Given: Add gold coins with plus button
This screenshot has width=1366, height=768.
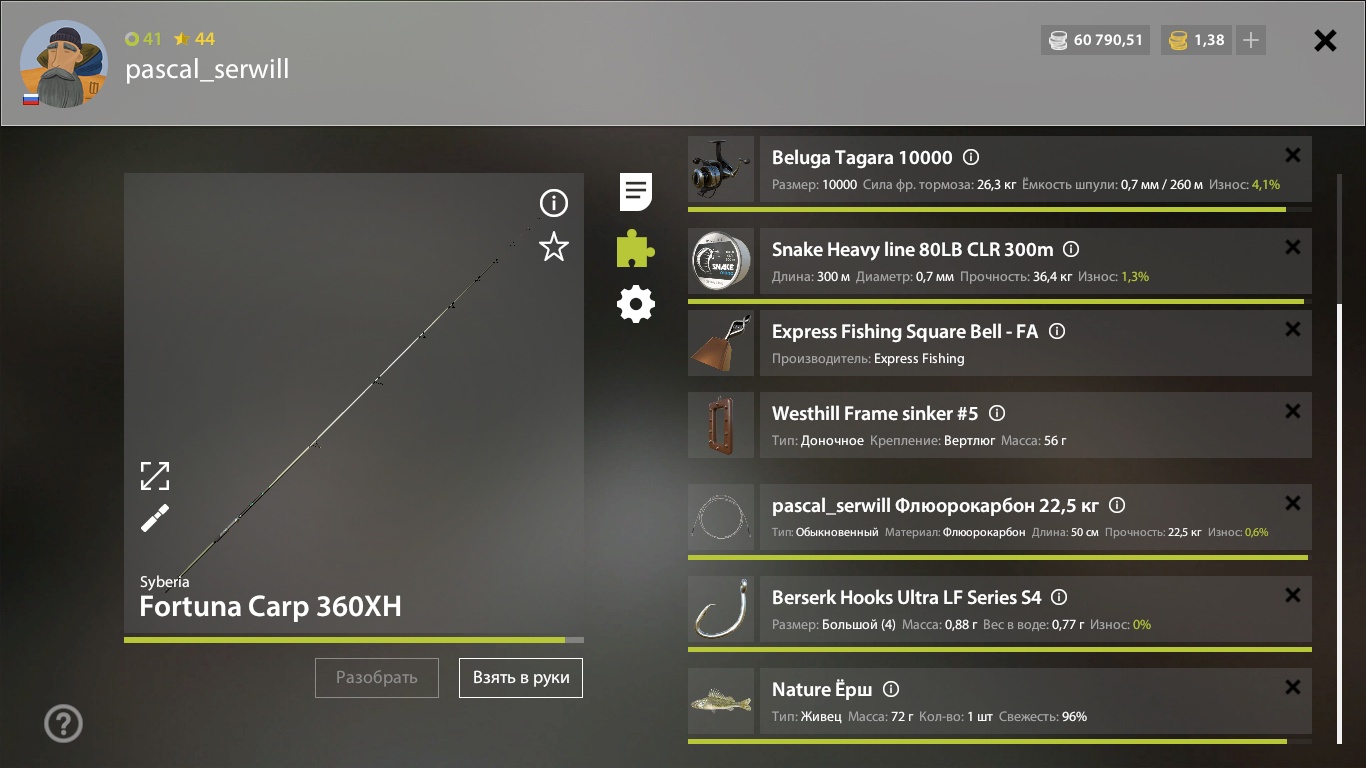Looking at the screenshot, I should click(x=1251, y=41).
